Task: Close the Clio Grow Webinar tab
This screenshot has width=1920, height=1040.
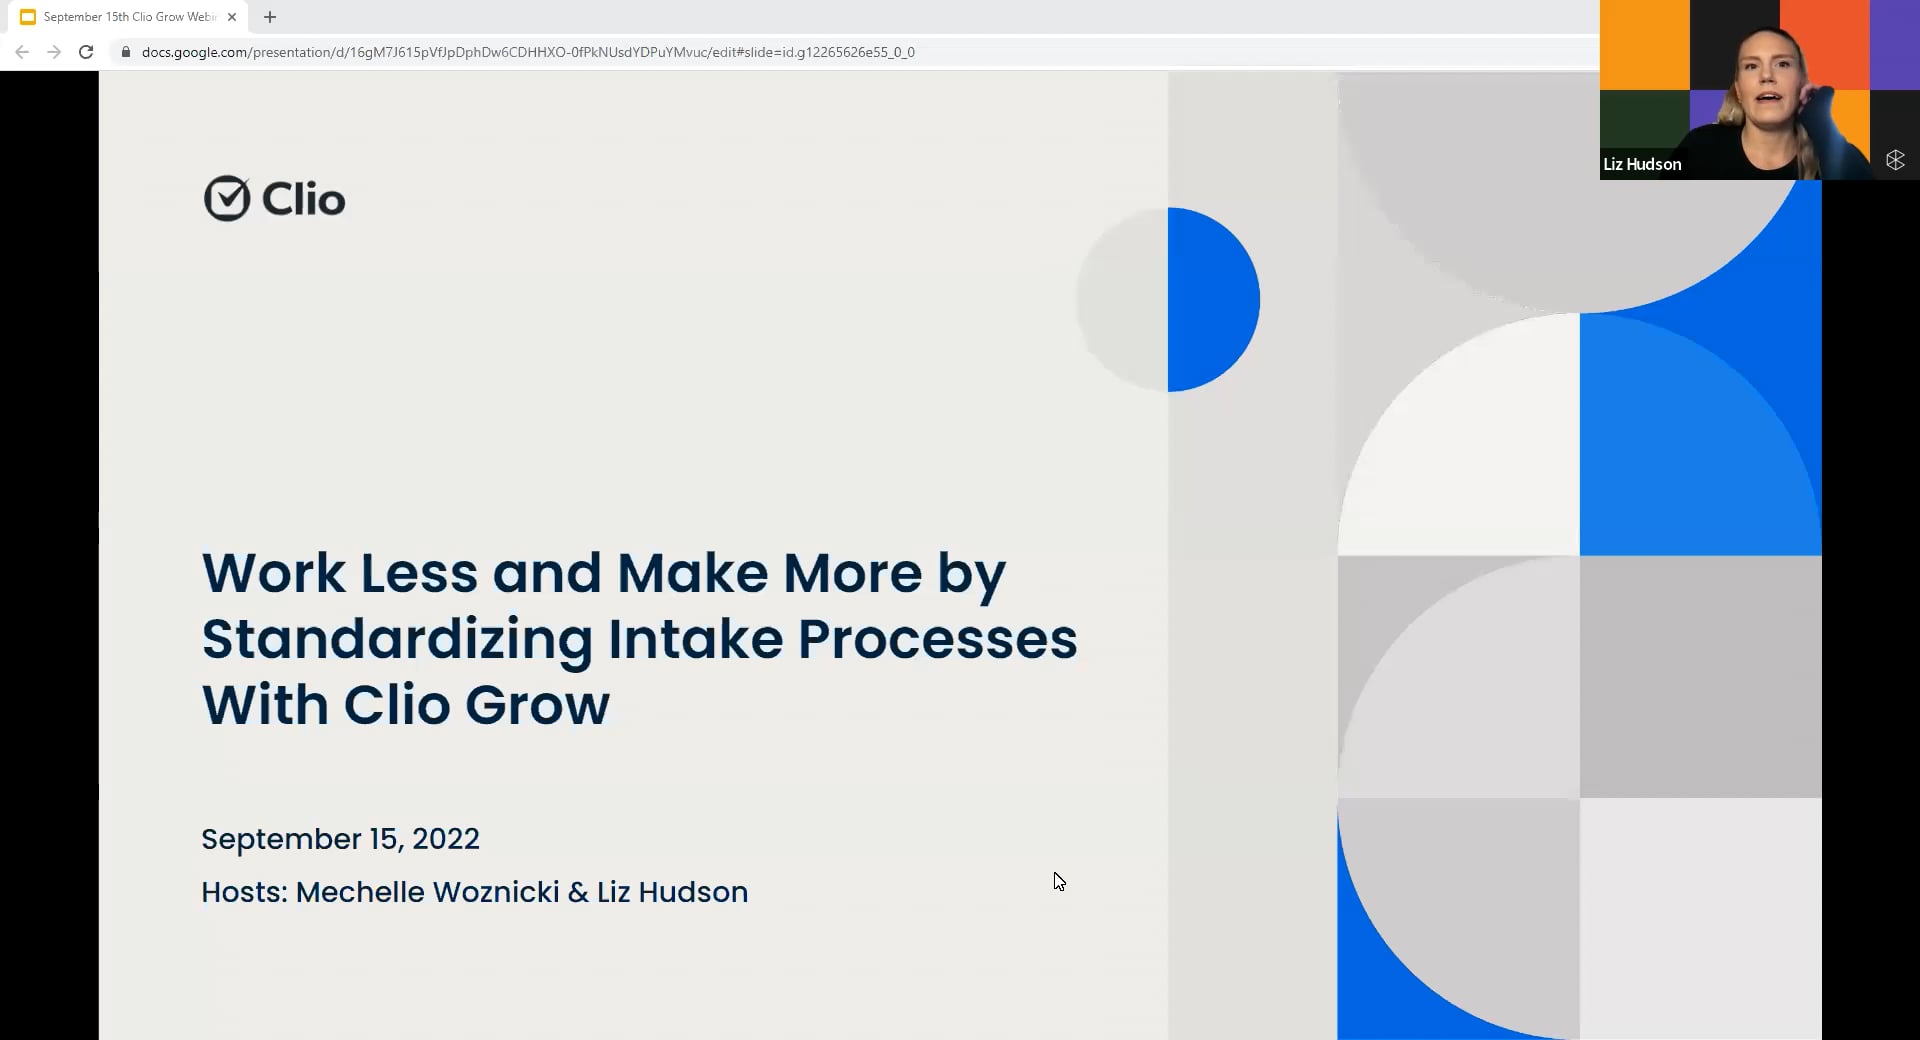Action: [x=232, y=17]
